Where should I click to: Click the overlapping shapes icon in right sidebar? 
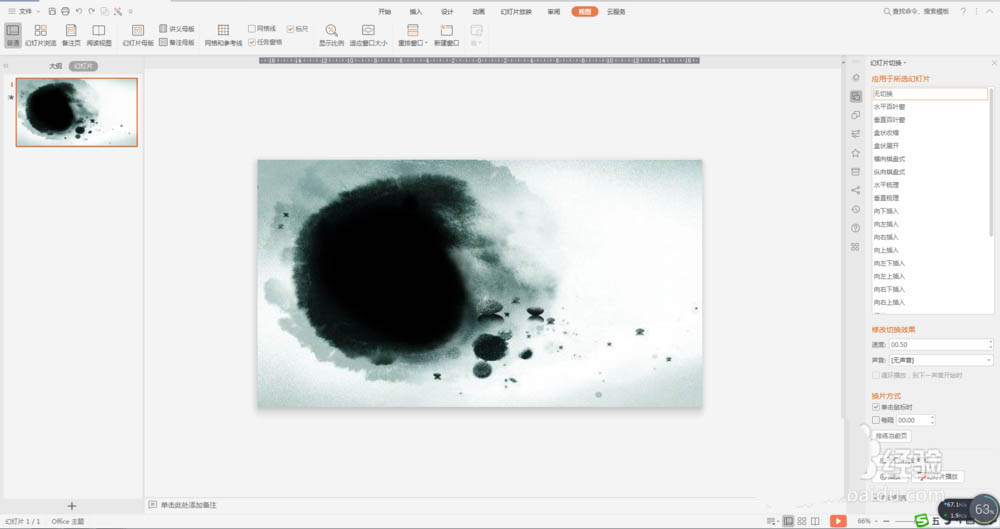tap(856, 115)
